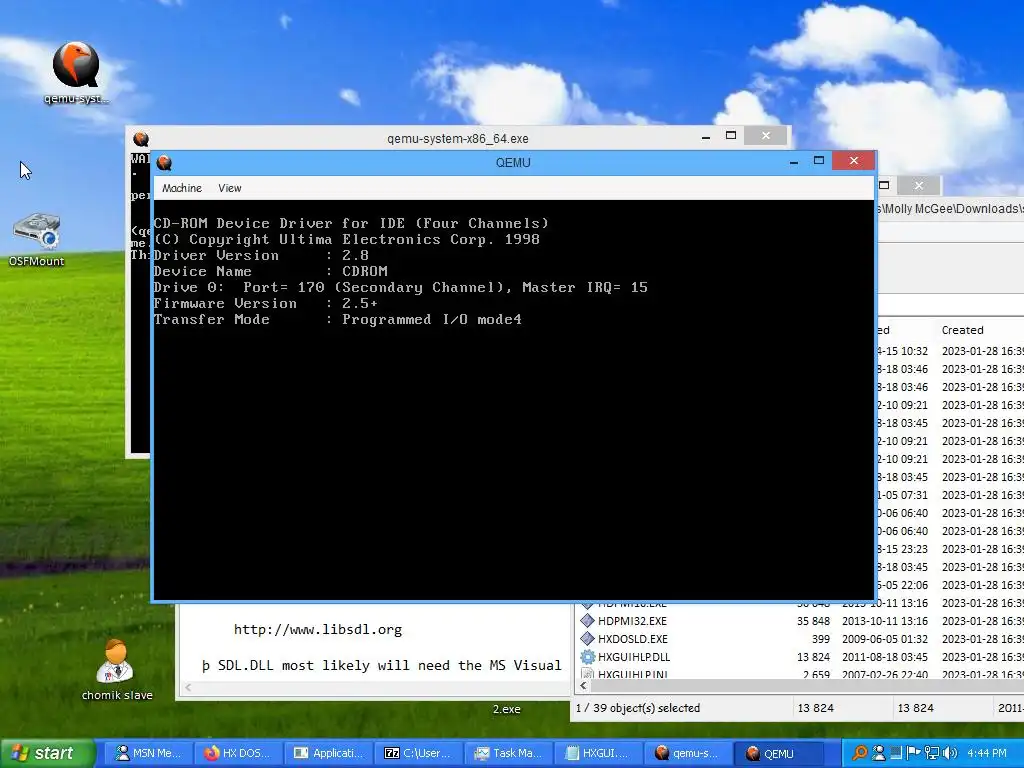Click the 4:44 PM system clock
This screenshot has width=1024, height=768.
[987, 753]
